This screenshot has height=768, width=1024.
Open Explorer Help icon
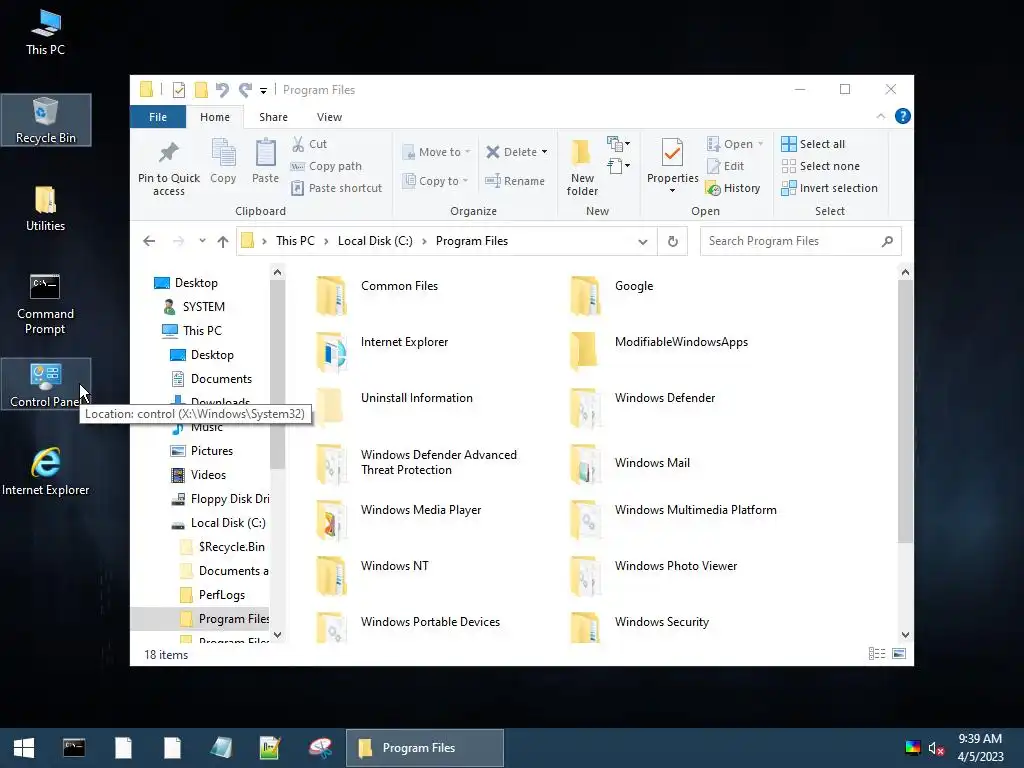point(903,116)
